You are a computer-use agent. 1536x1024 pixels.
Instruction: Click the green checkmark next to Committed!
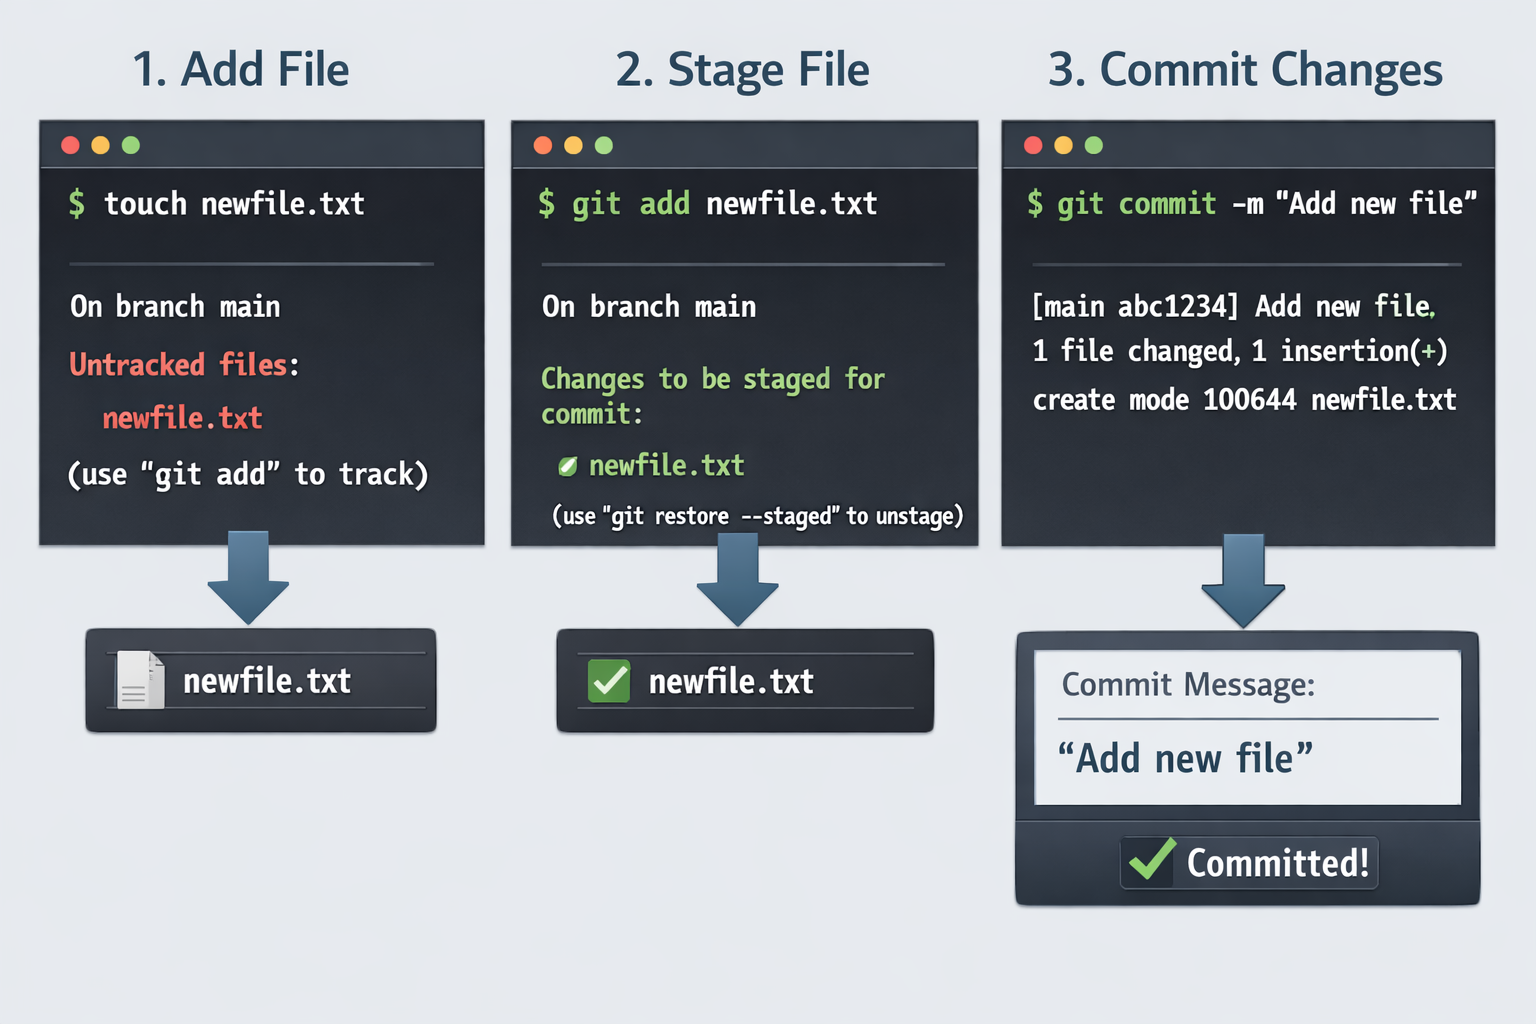[x=1152, y=860]
